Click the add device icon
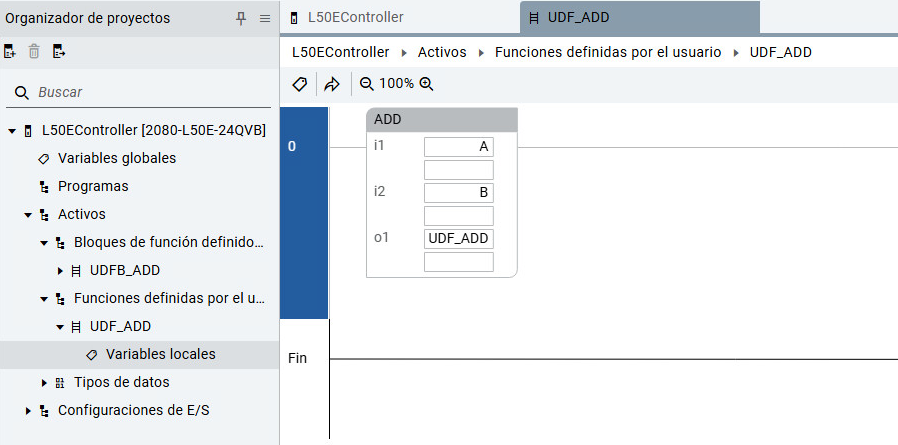Screen dimensions: 898x445 pos(10,52)
